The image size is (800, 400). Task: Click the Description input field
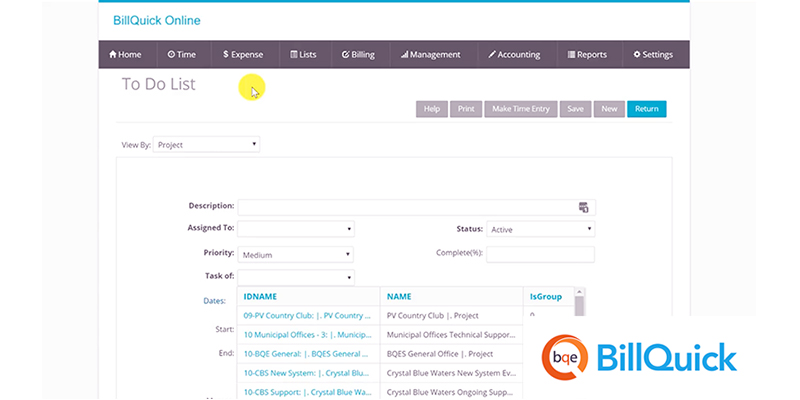(x=416, y=207)
